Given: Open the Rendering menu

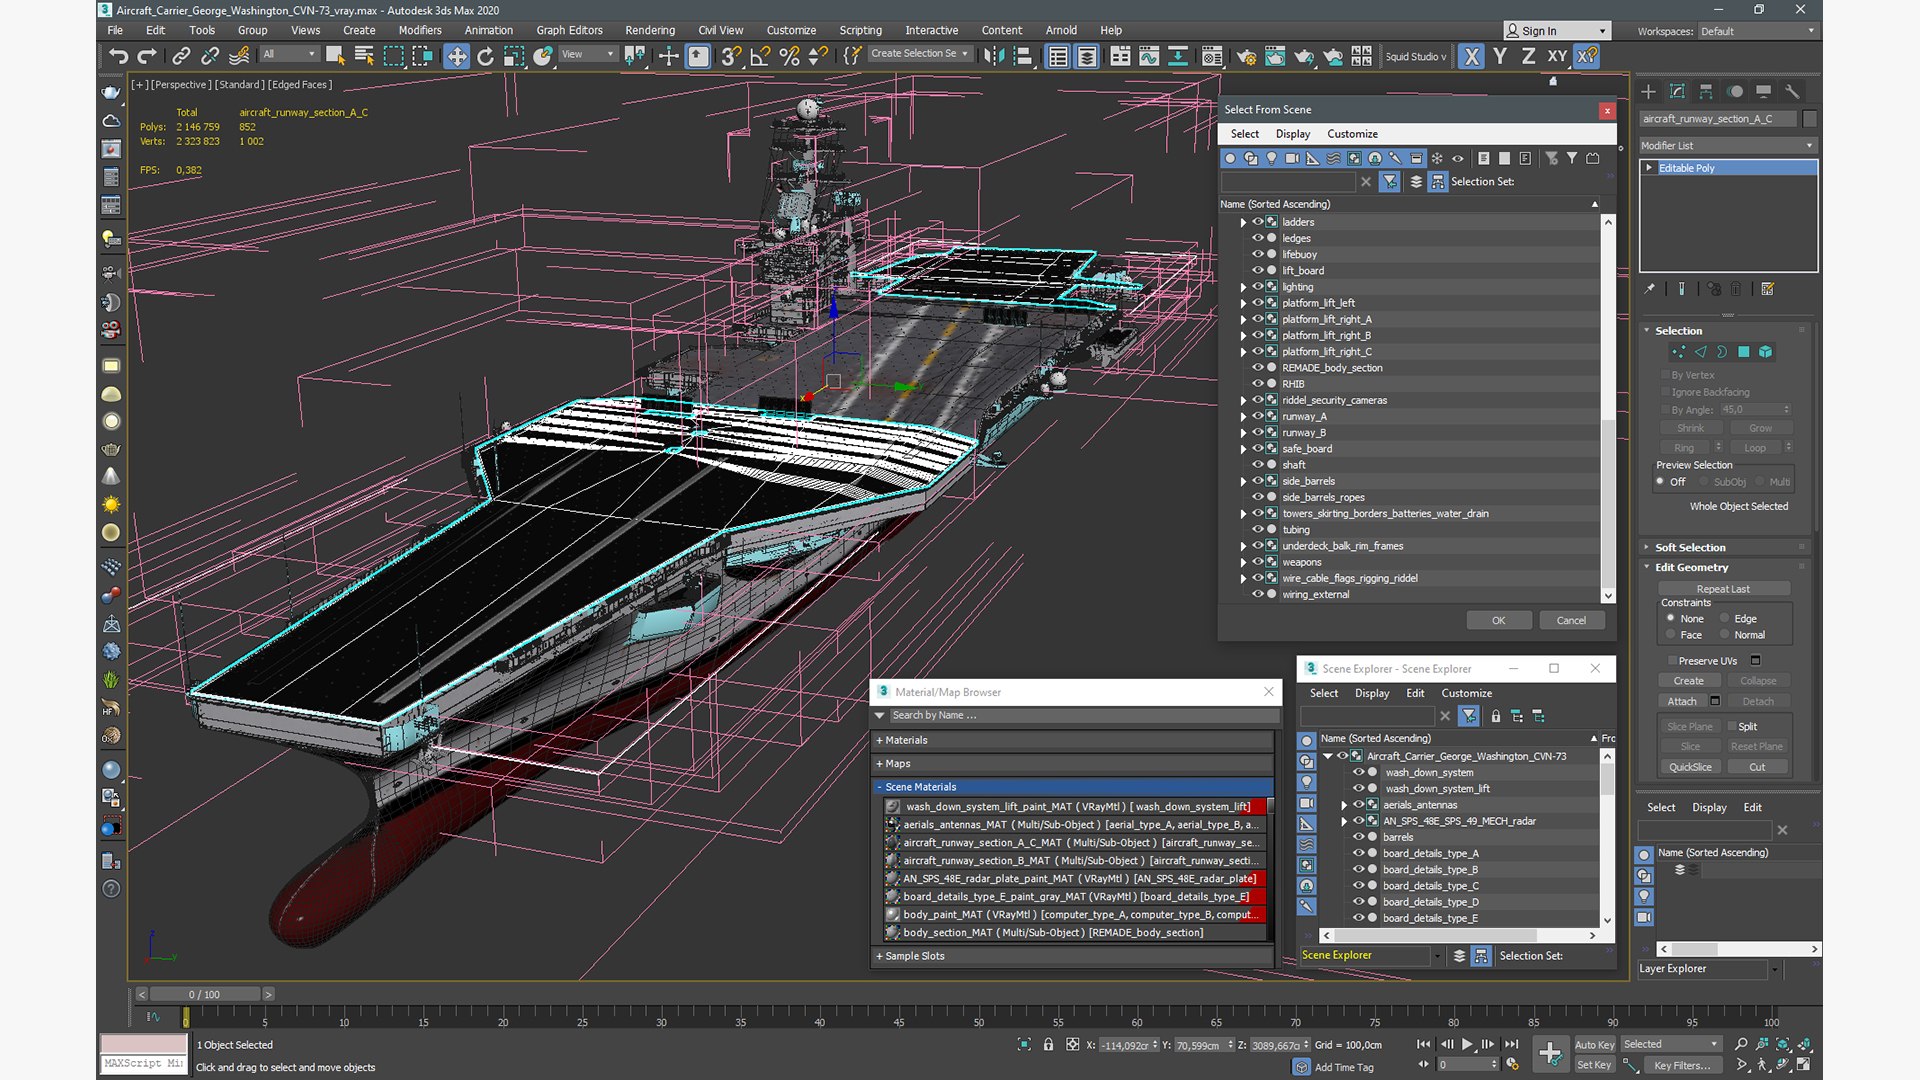Looking at the screenshot, I should coord(649,30).
